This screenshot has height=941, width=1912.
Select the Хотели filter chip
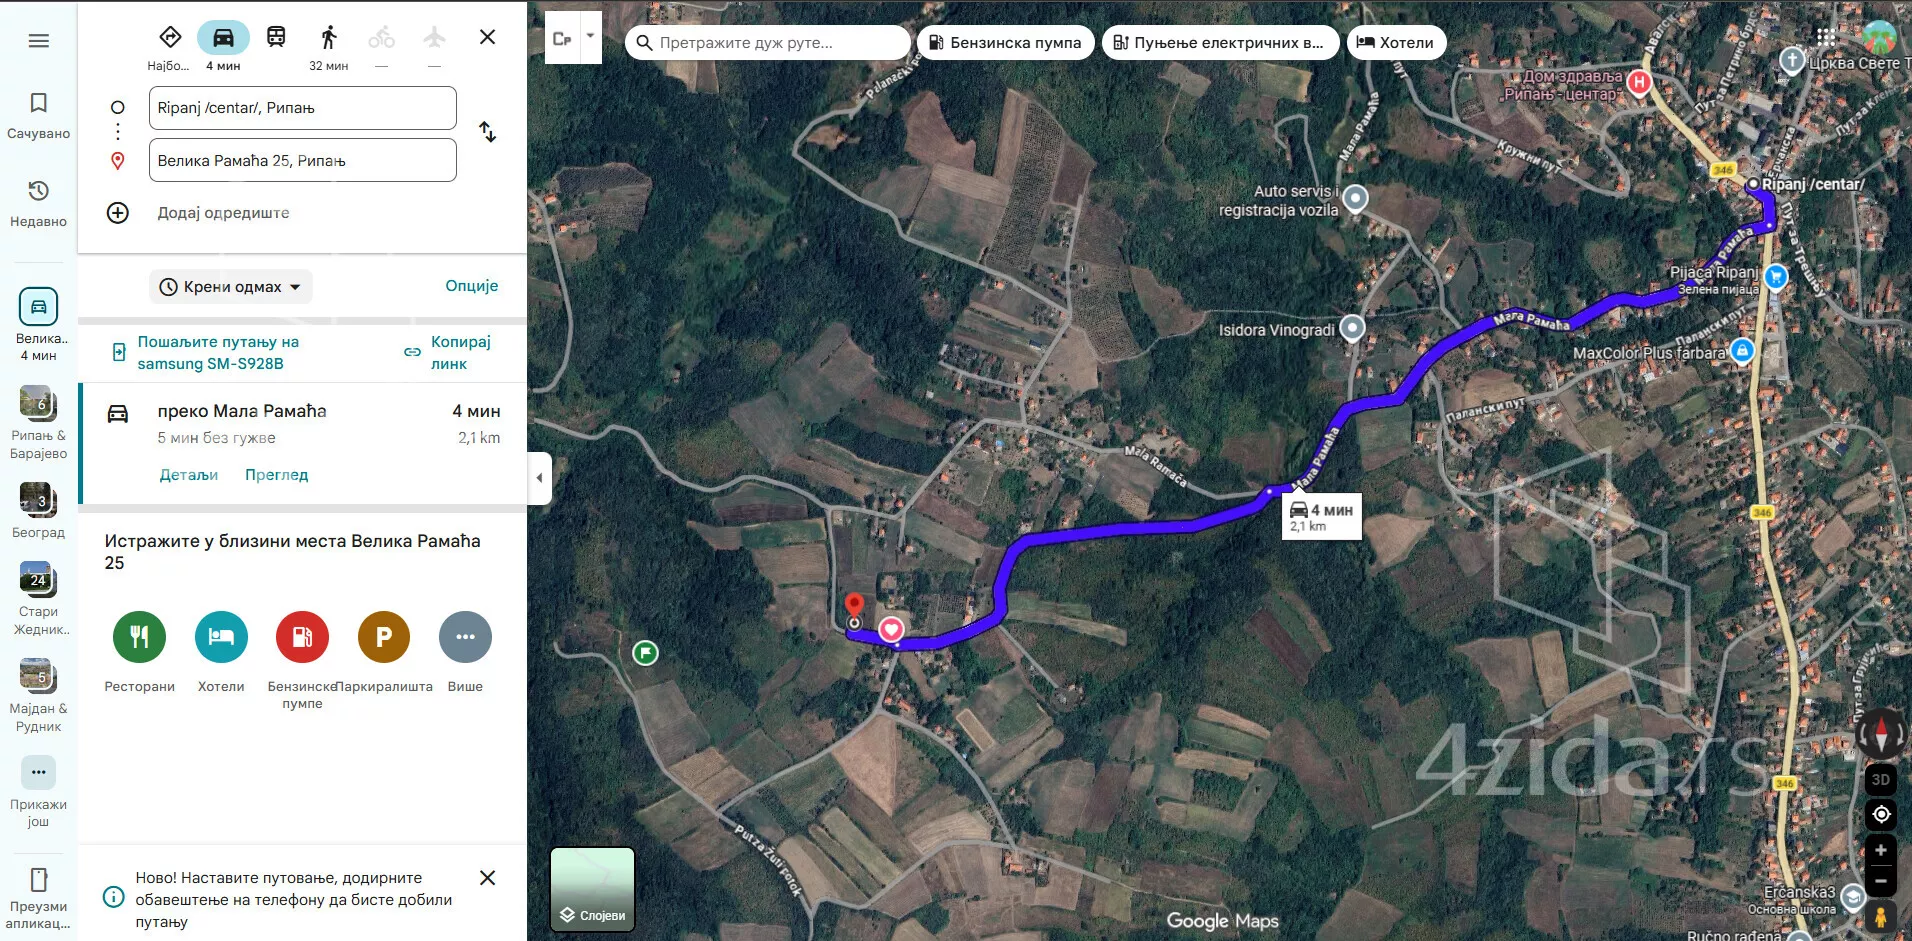[x=1396, y=43]
